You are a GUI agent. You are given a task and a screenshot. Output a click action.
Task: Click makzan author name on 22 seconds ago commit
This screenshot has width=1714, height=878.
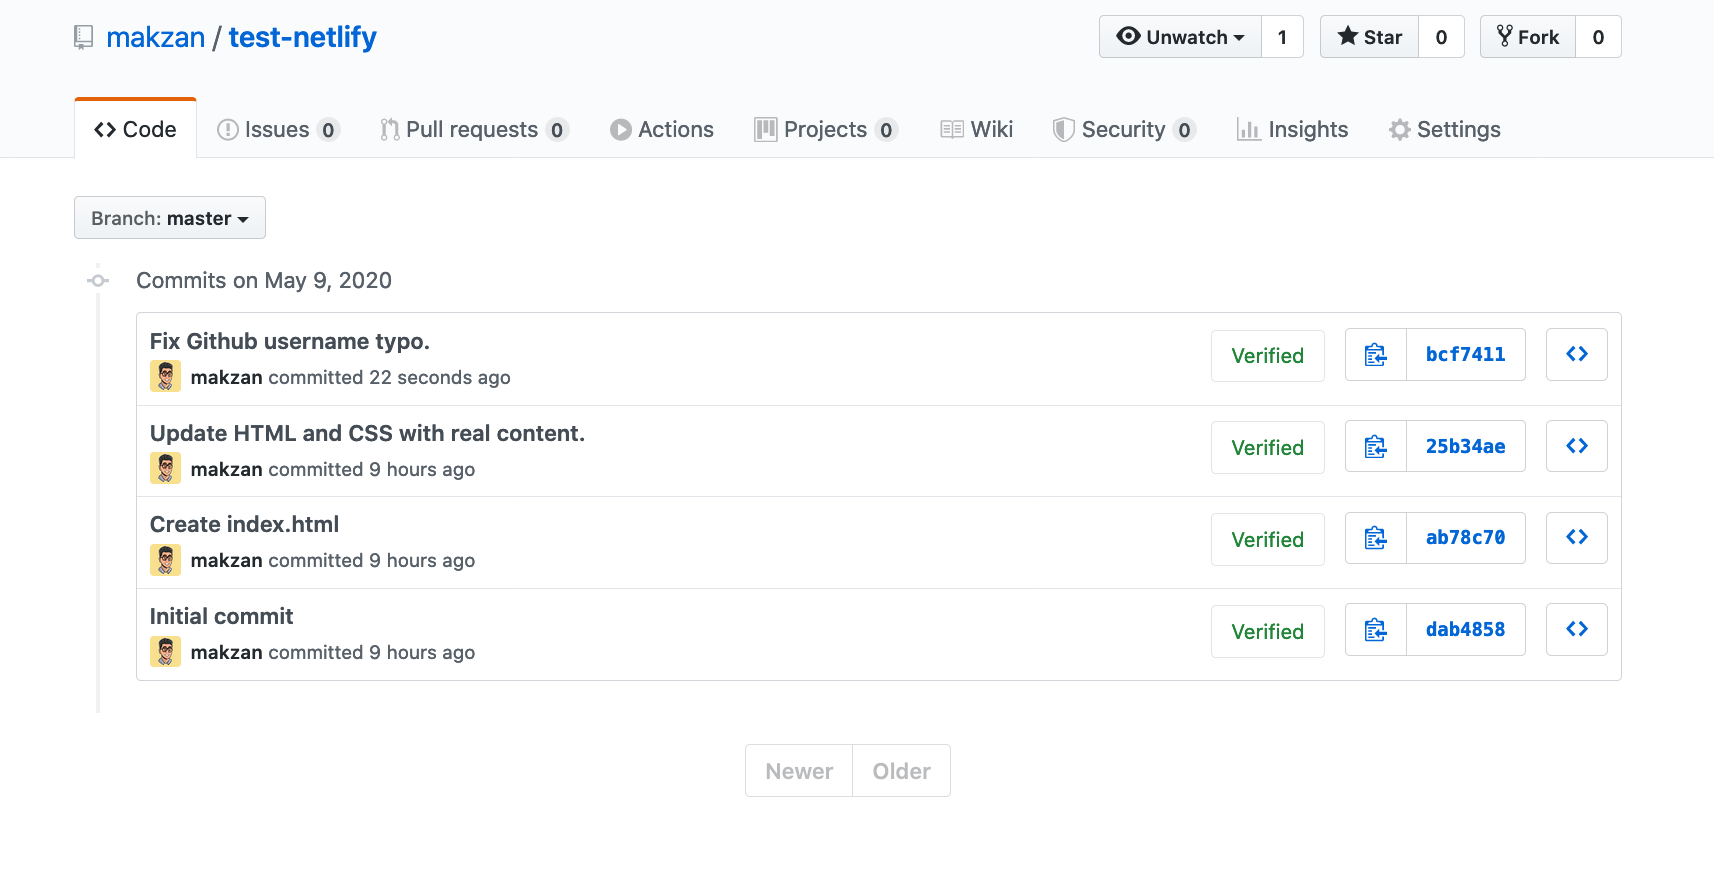coord(227,377)
